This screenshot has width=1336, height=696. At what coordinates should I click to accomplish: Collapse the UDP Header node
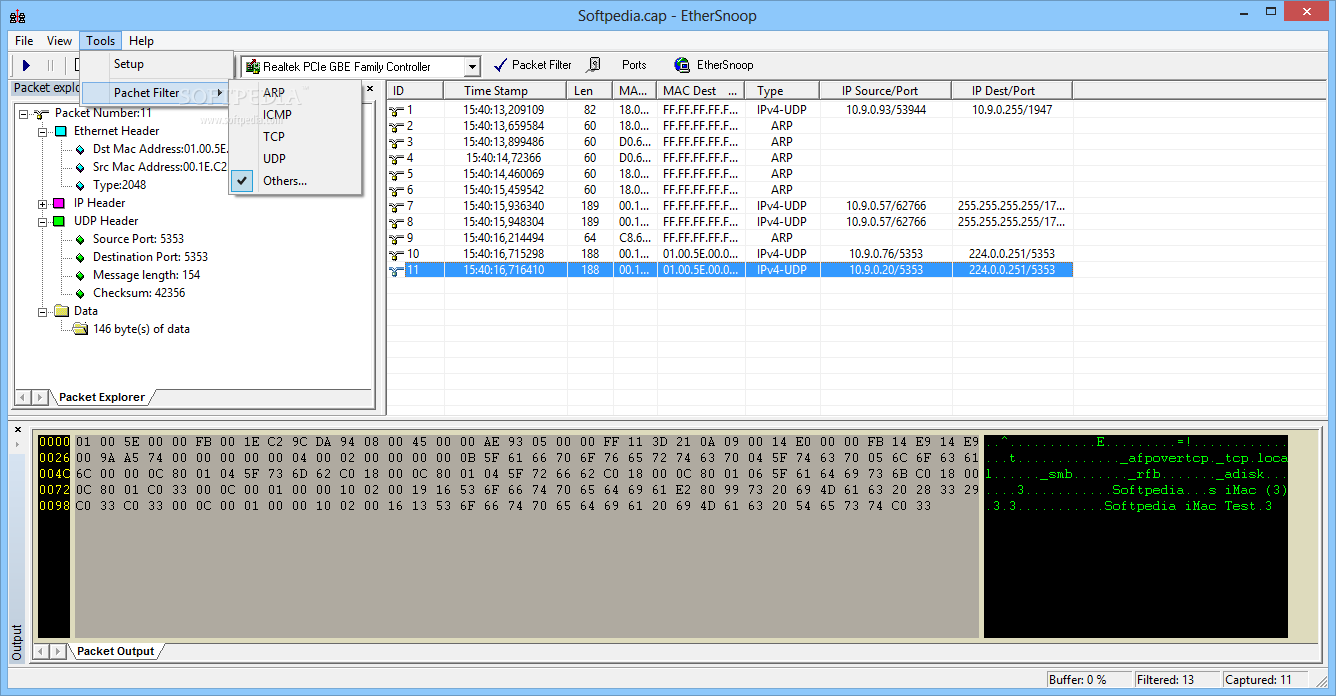coord(43,221)
